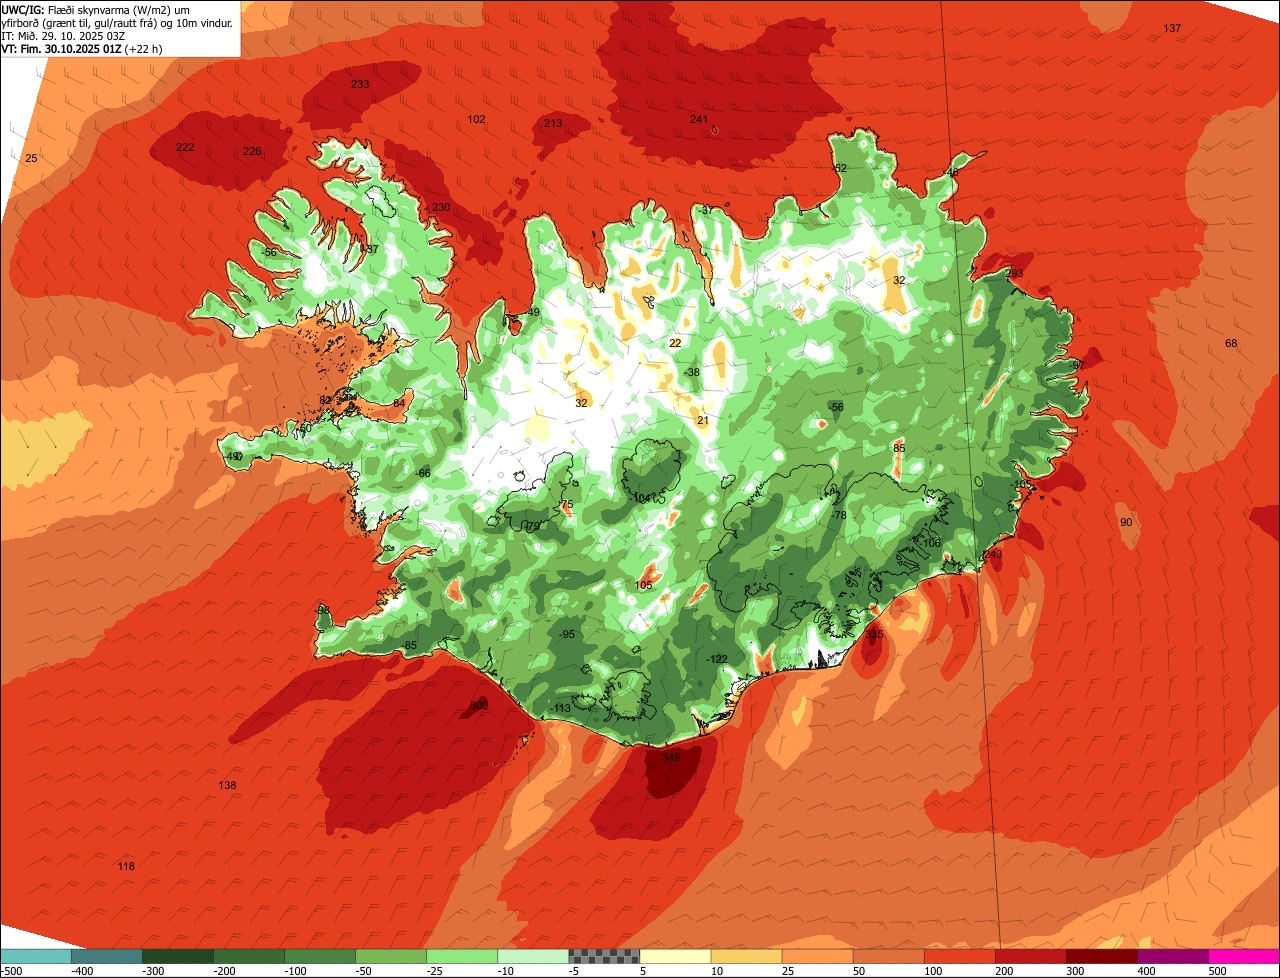
Task: Click the 222 flux value label
Action: coord(185,147)
